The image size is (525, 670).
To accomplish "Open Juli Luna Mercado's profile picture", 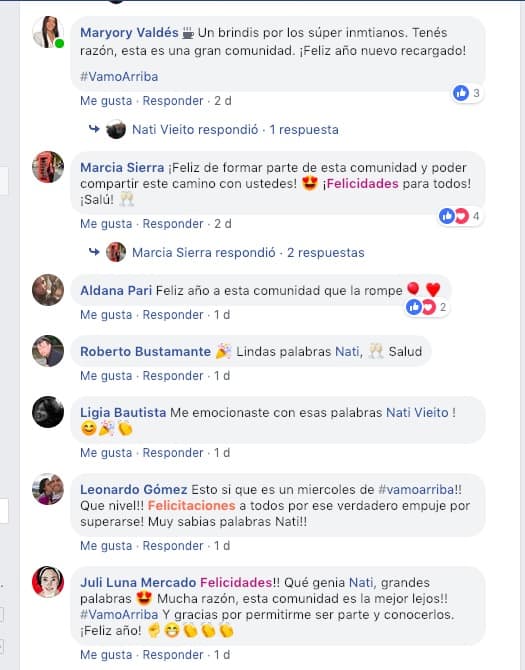I will click(x=48, y=582).
